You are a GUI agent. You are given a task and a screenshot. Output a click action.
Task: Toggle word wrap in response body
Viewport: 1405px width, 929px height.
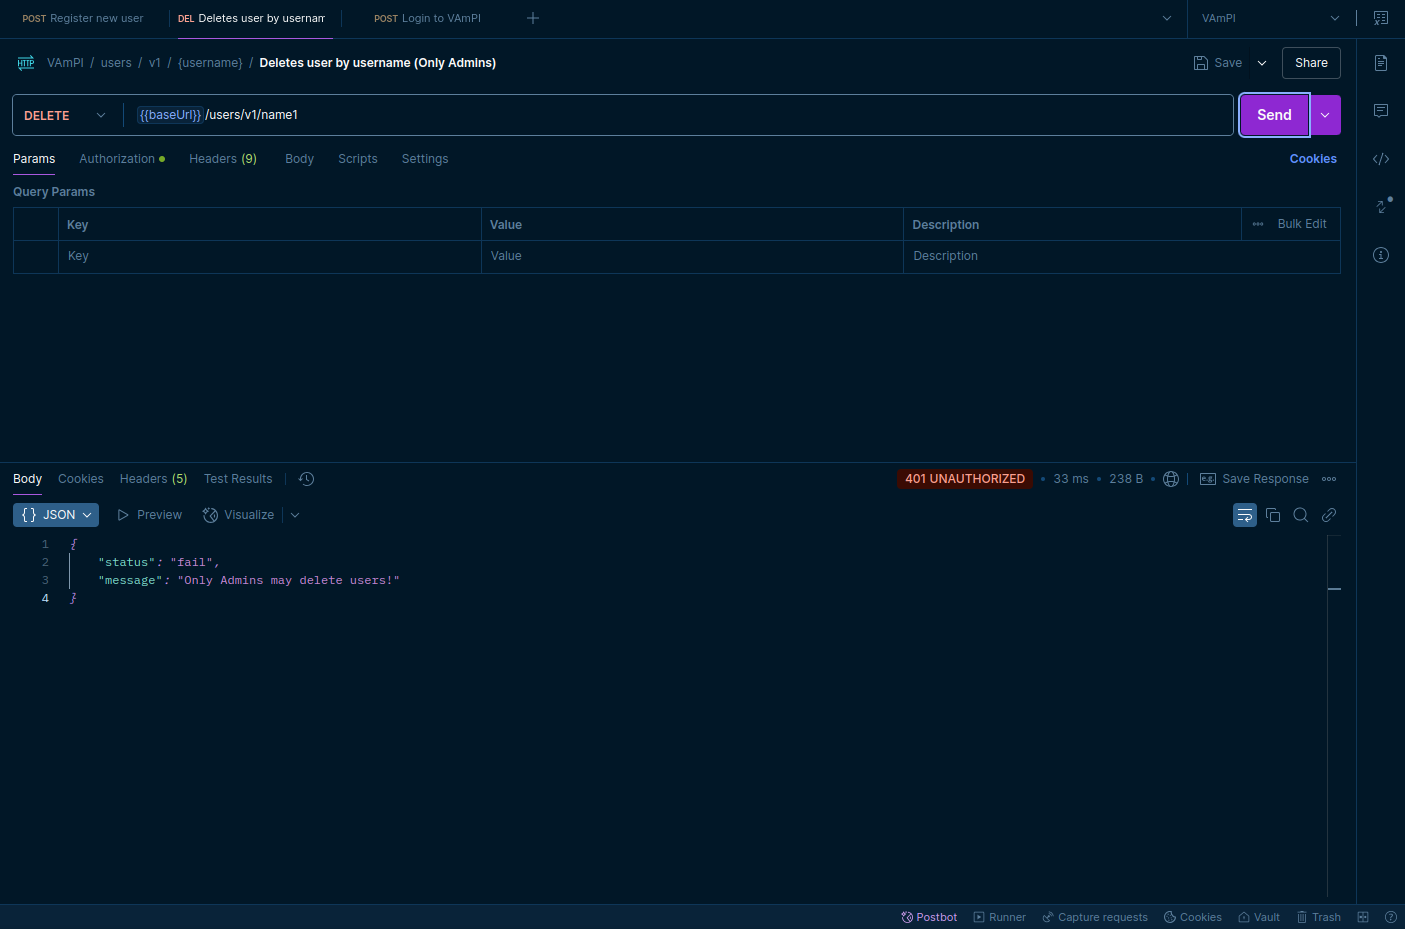[1245, 515]
